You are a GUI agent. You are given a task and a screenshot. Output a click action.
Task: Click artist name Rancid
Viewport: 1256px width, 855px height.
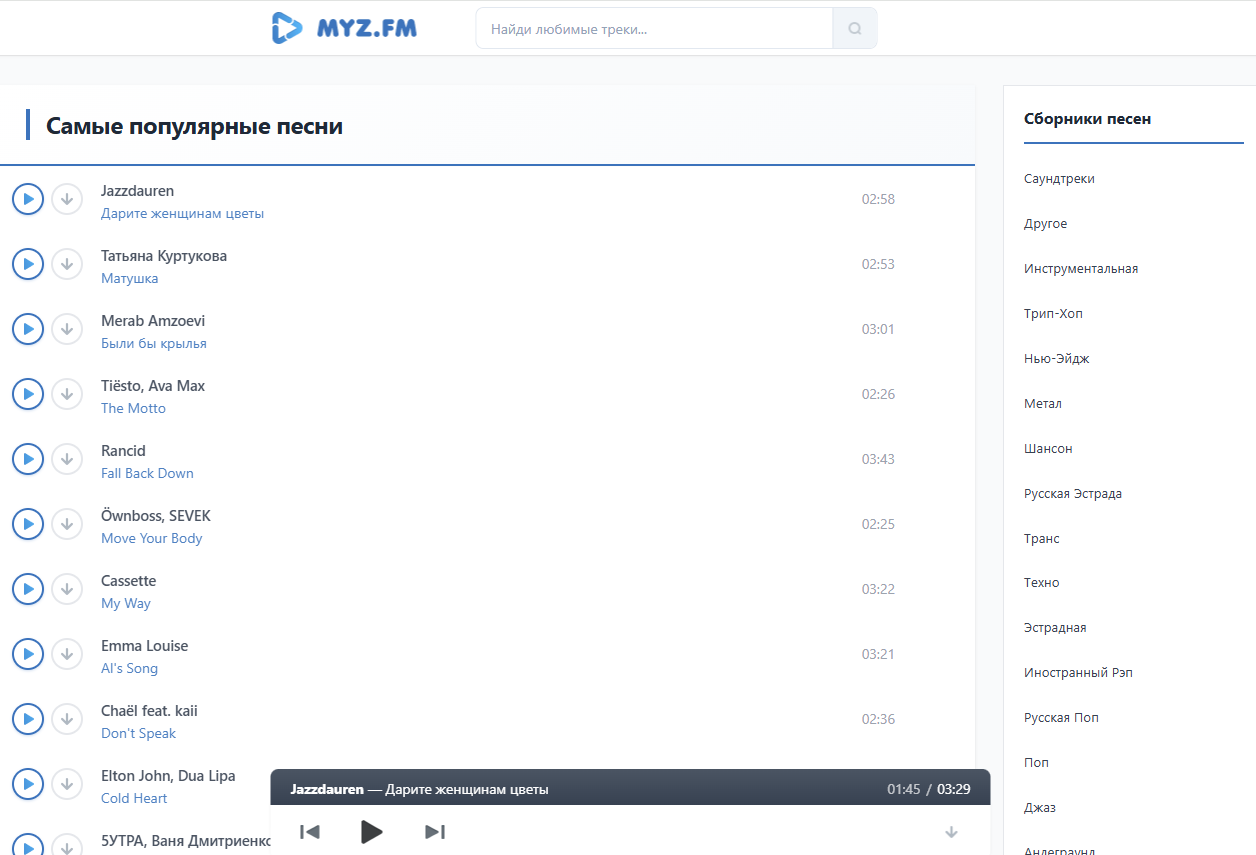coord(123,451)
